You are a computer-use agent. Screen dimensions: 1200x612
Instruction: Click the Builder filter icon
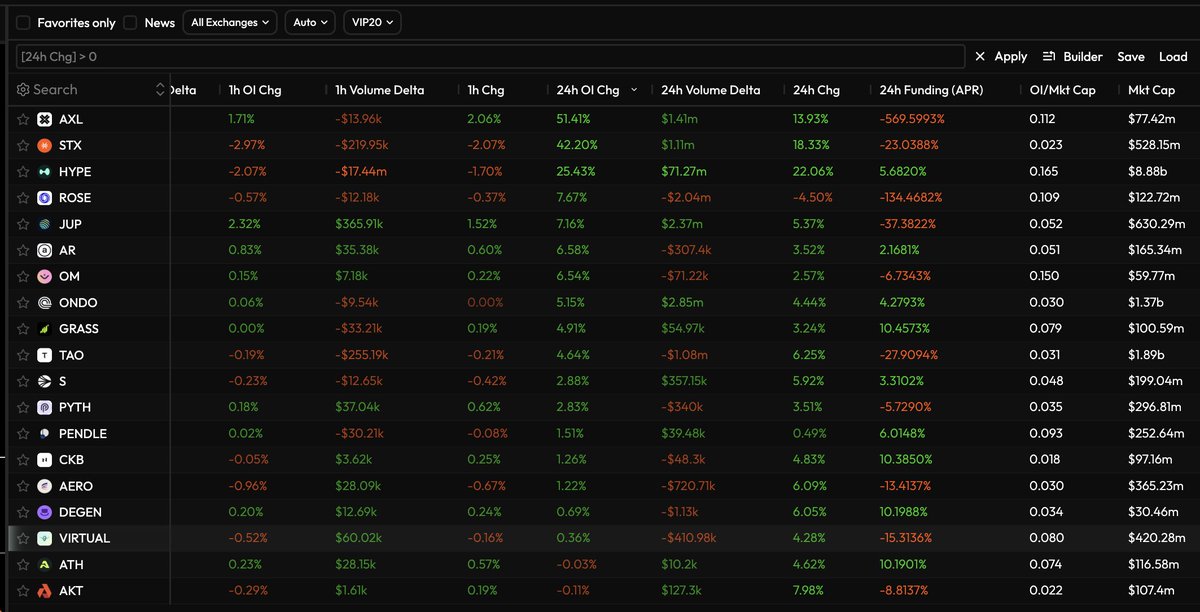pos(1049,57)
